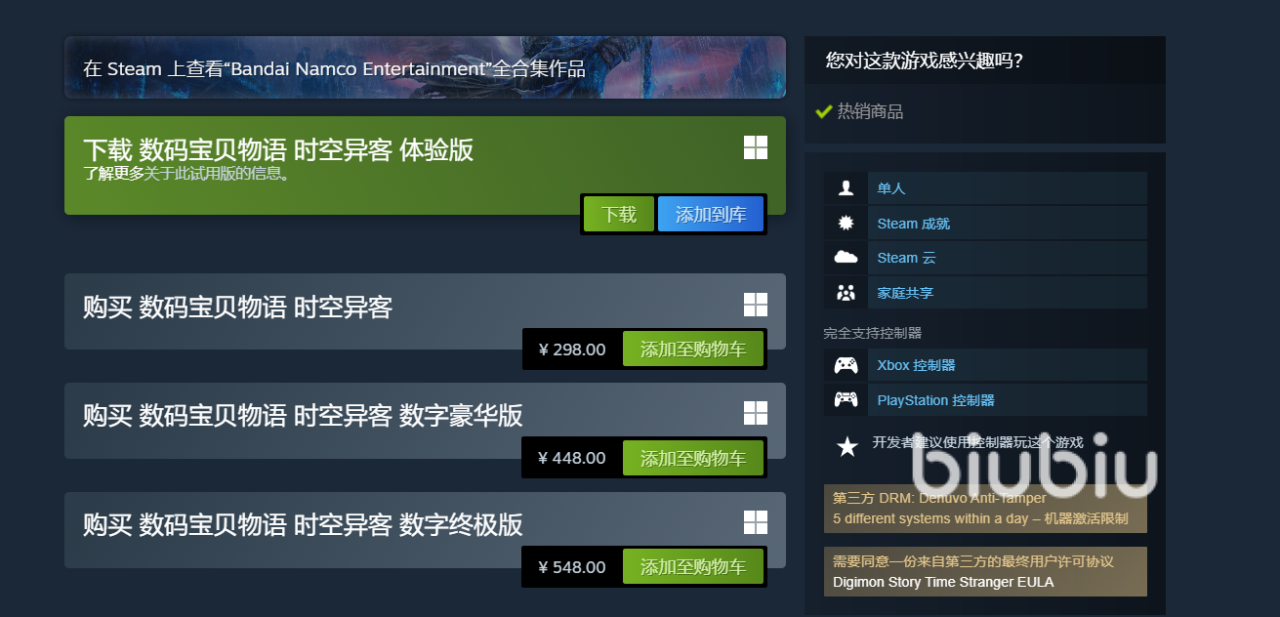Select the Steam 成就 feature link
1280x617 pixels.
pos(913,223)
